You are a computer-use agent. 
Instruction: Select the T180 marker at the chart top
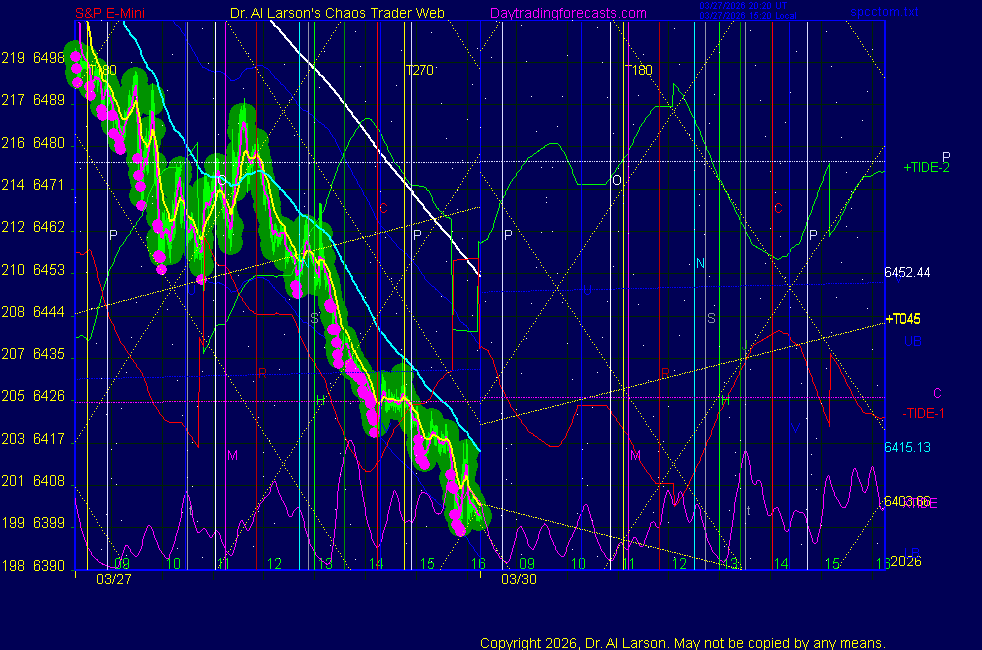pyautogui.click(x=638, y=71)
